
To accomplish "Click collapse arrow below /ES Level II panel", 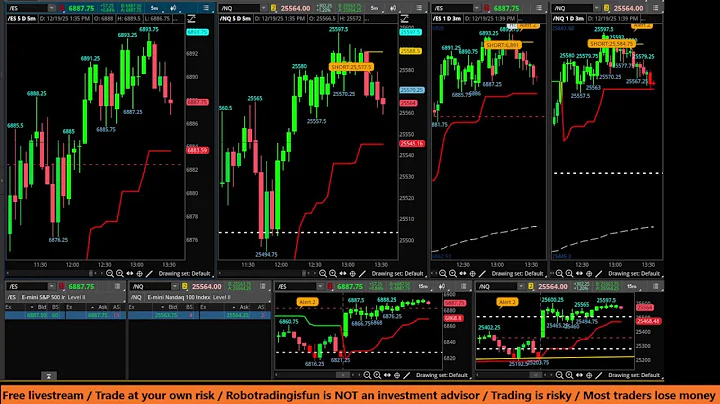I will [x=49, y=376].
